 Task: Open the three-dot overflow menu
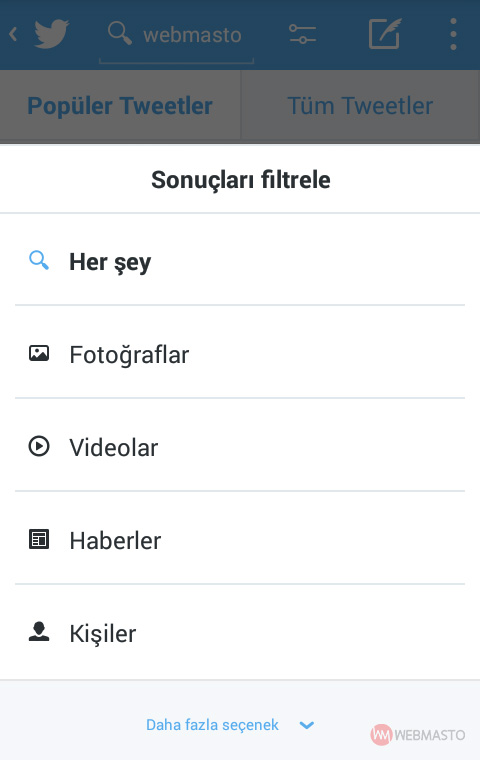[453, 34]
